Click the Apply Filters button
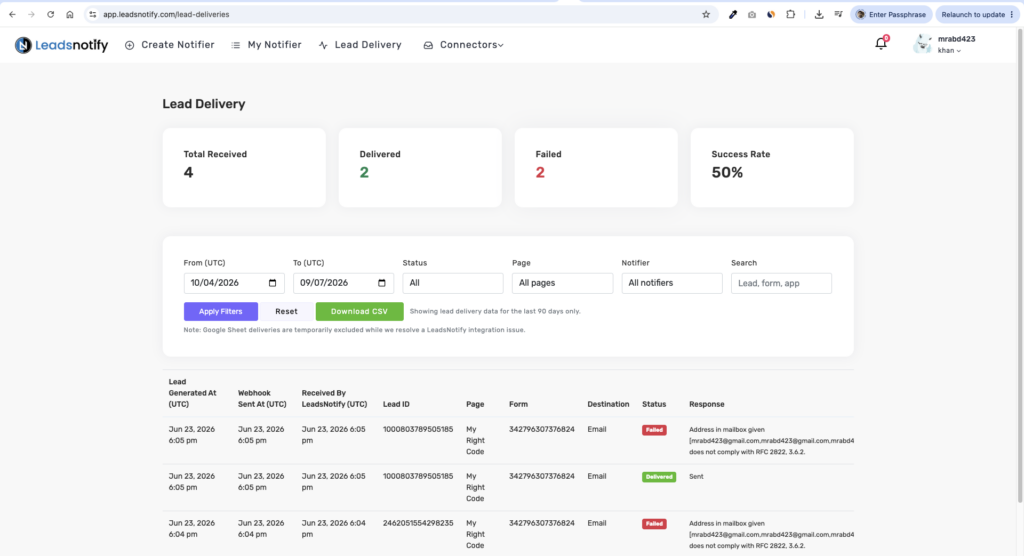Screen dimensions: 1024x556 click(x=221, y=312)
